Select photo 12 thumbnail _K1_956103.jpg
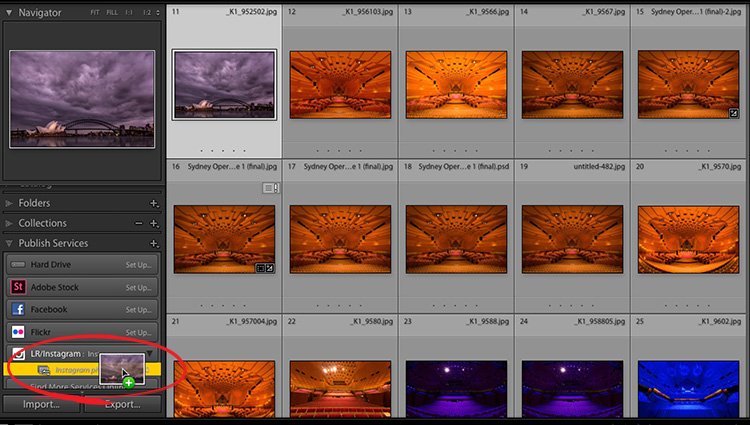 tap(340, 85)
